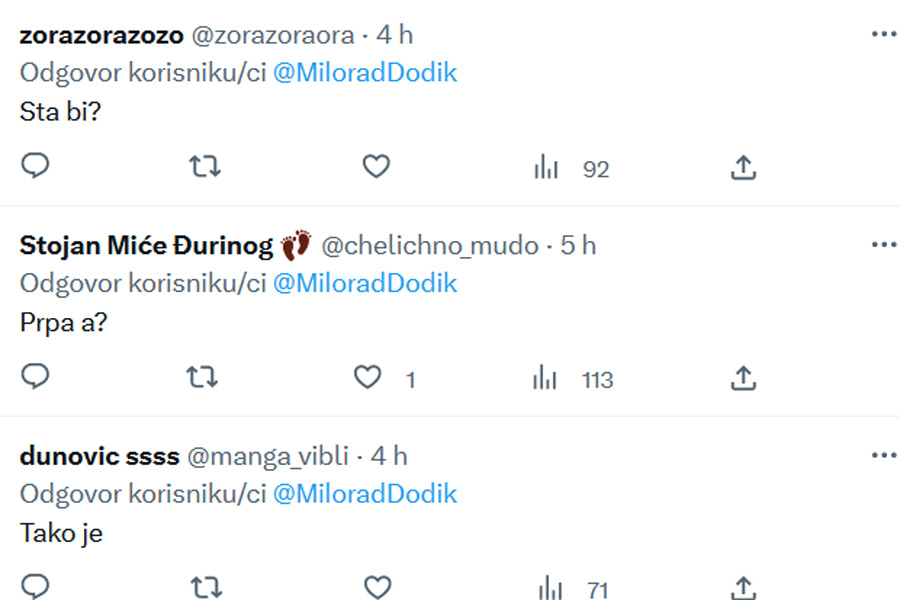Retweet the "Sta bi?" tweet

(205, 167)
